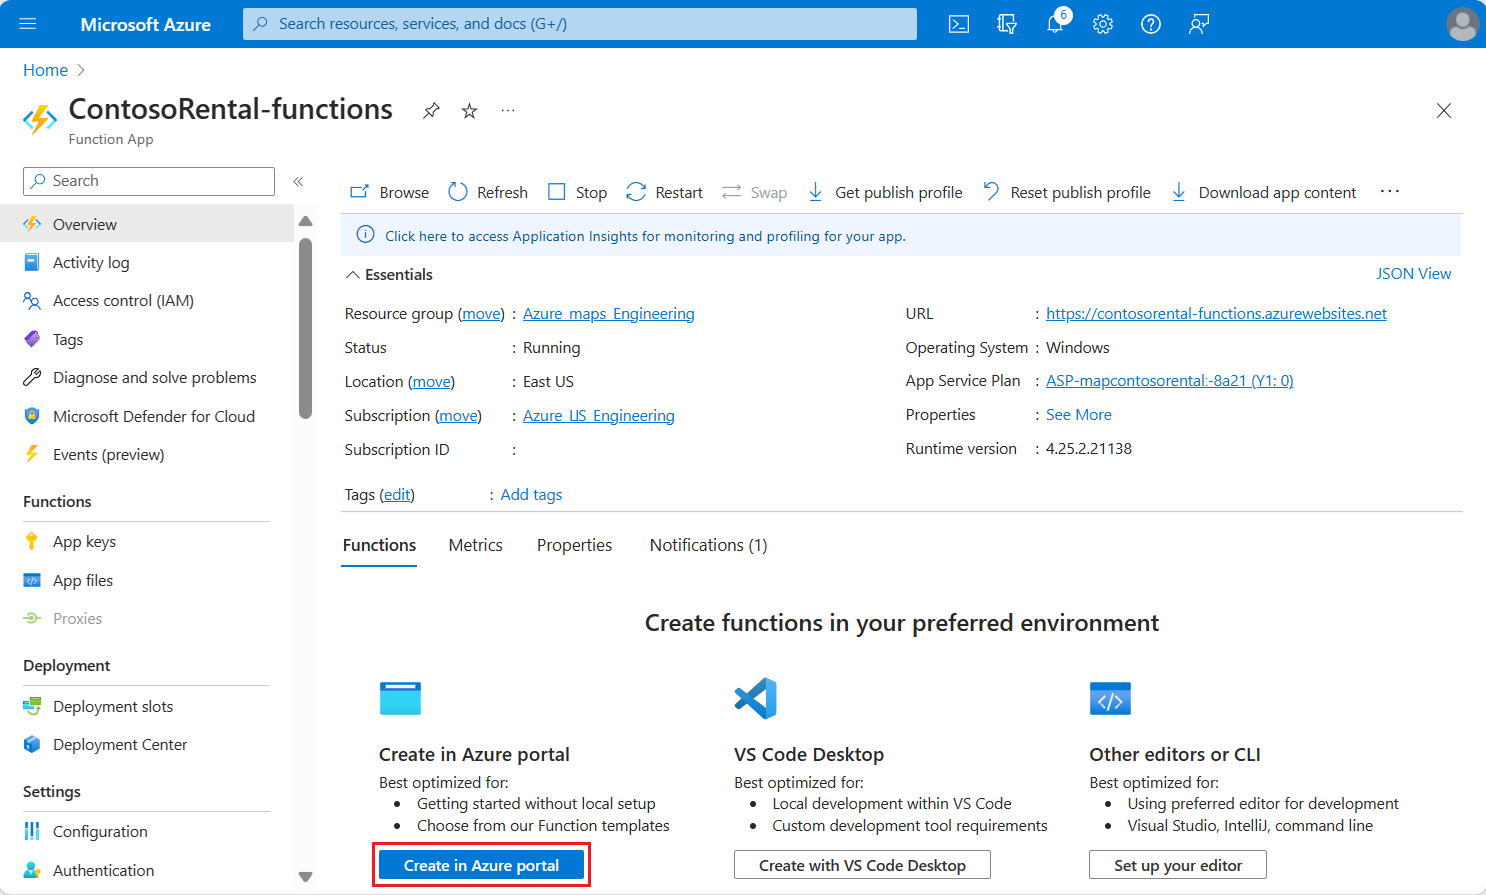Collapse the Essentials section
The width and height of the screenshot is (1486, 895).
pos(389,275)
